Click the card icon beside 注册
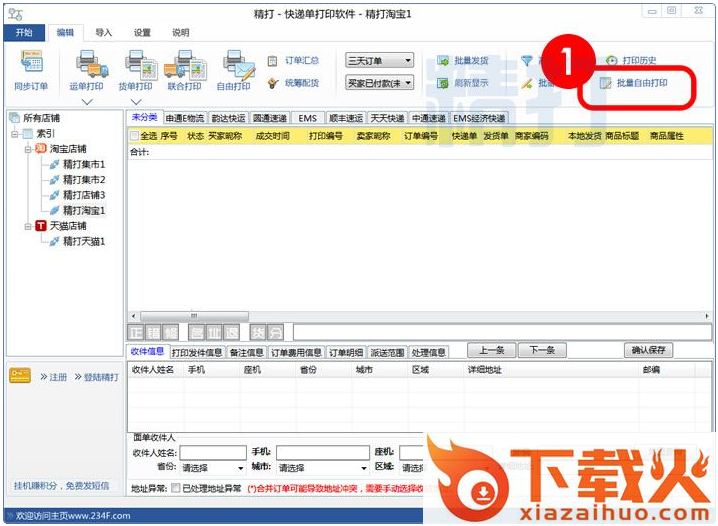Image resolution: width=718 pixels, height=526 pixels. click(20, 375)
